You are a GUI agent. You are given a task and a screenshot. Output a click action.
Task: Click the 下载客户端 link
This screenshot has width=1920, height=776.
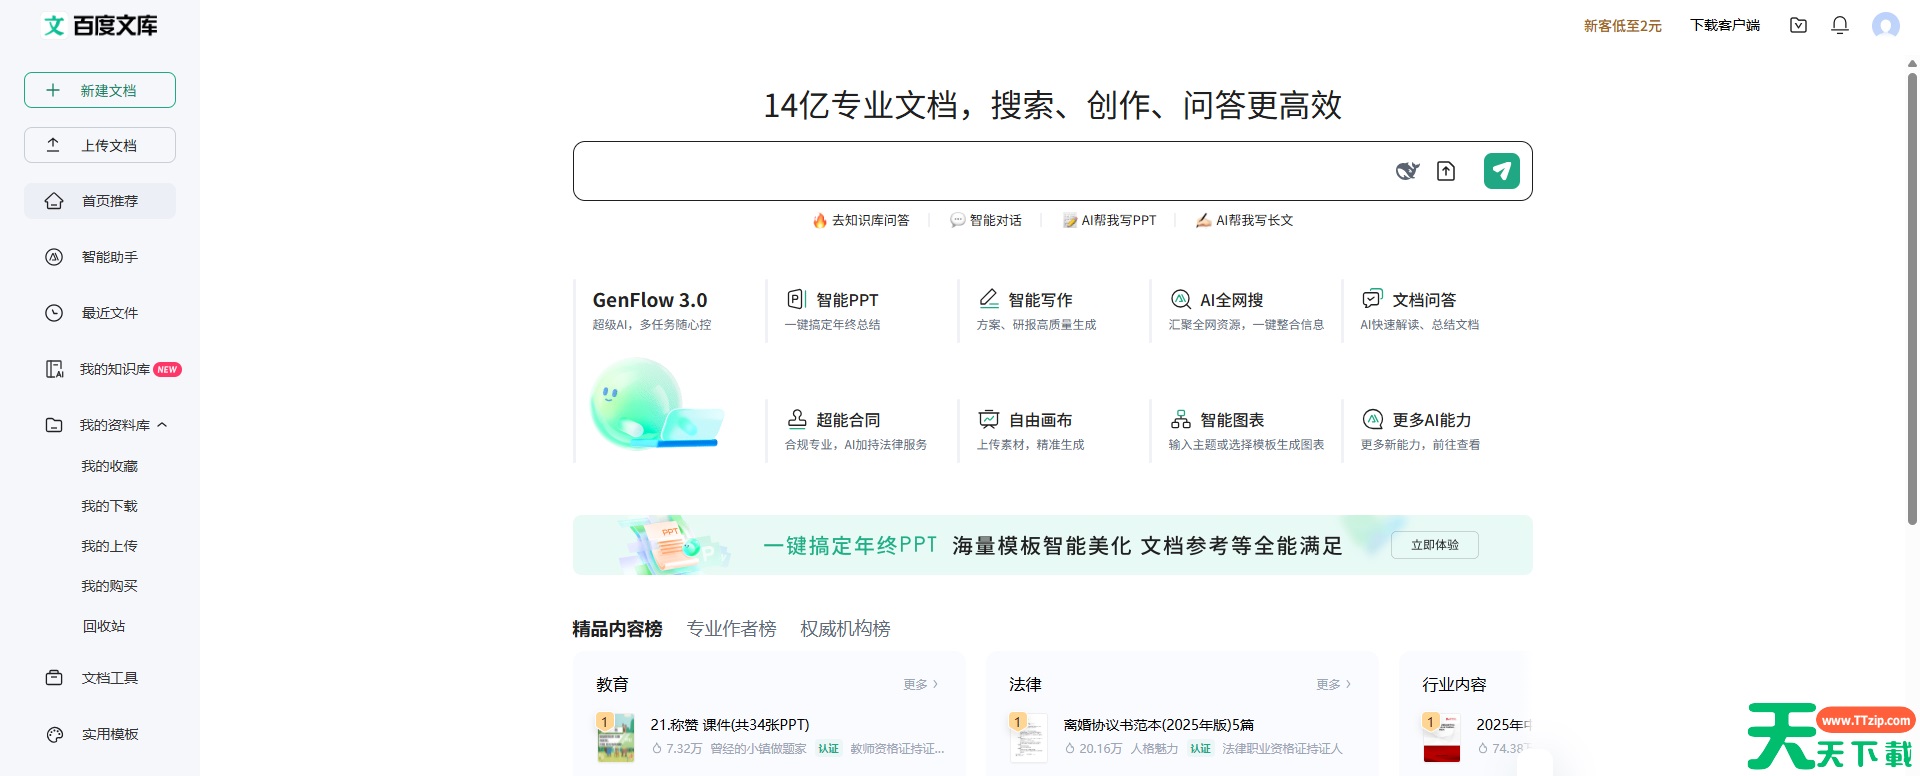point(1724,25)
